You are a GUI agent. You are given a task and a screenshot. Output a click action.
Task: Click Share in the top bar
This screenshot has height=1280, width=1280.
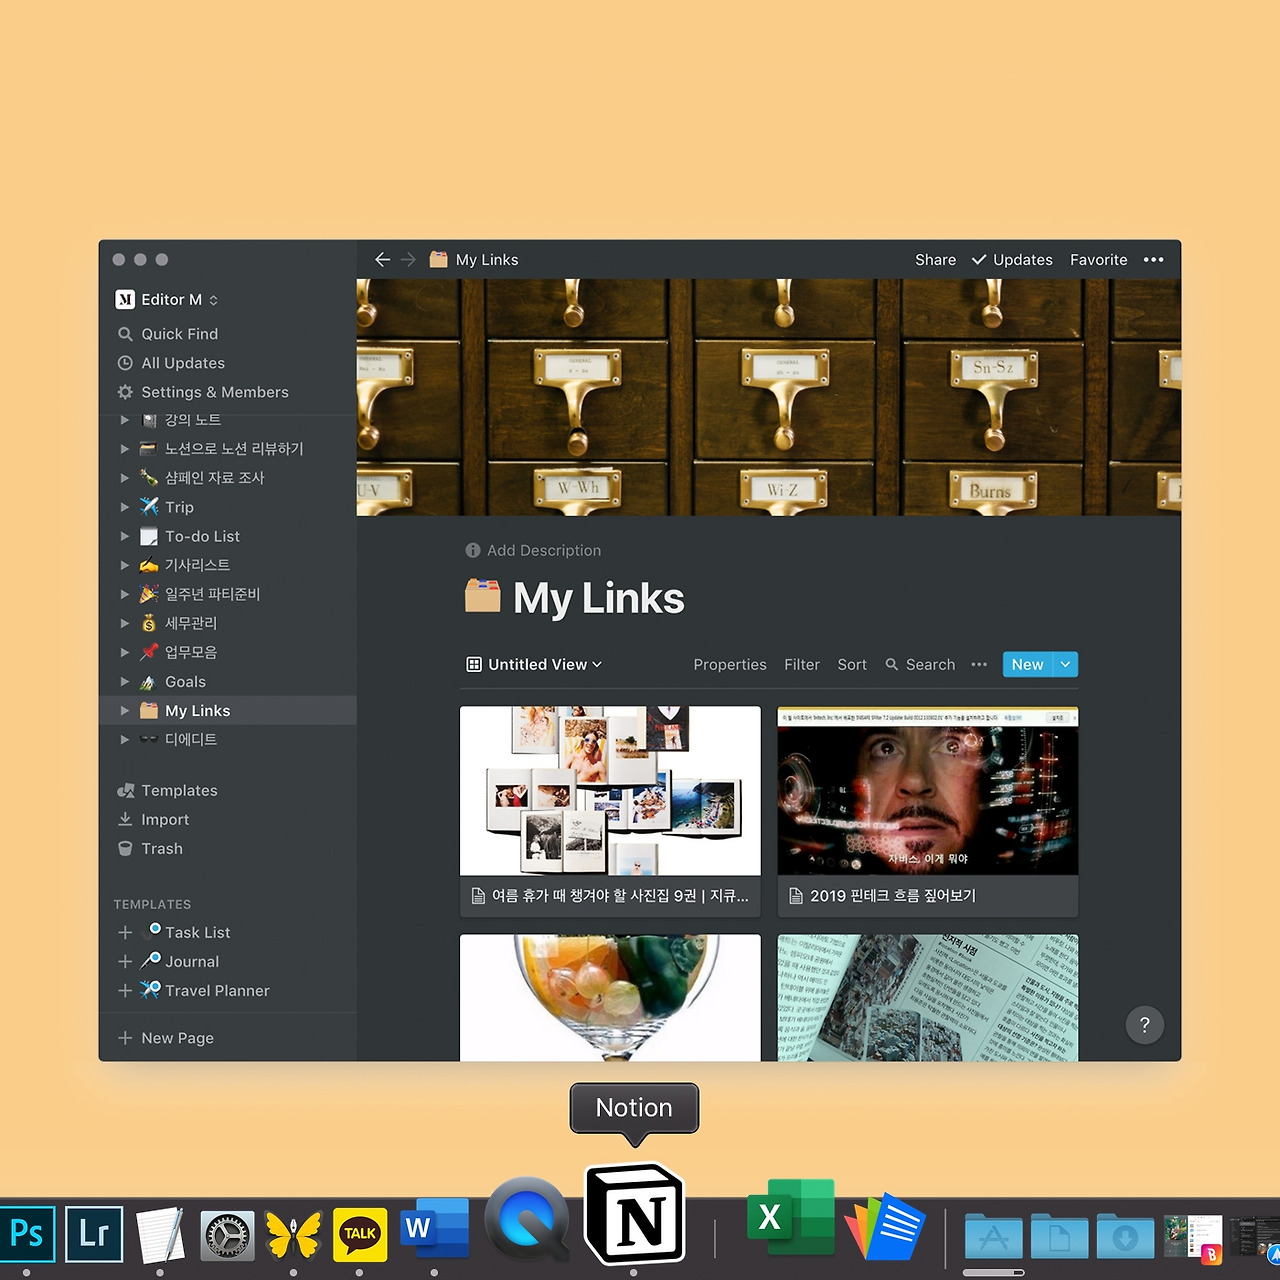[935, 259]
